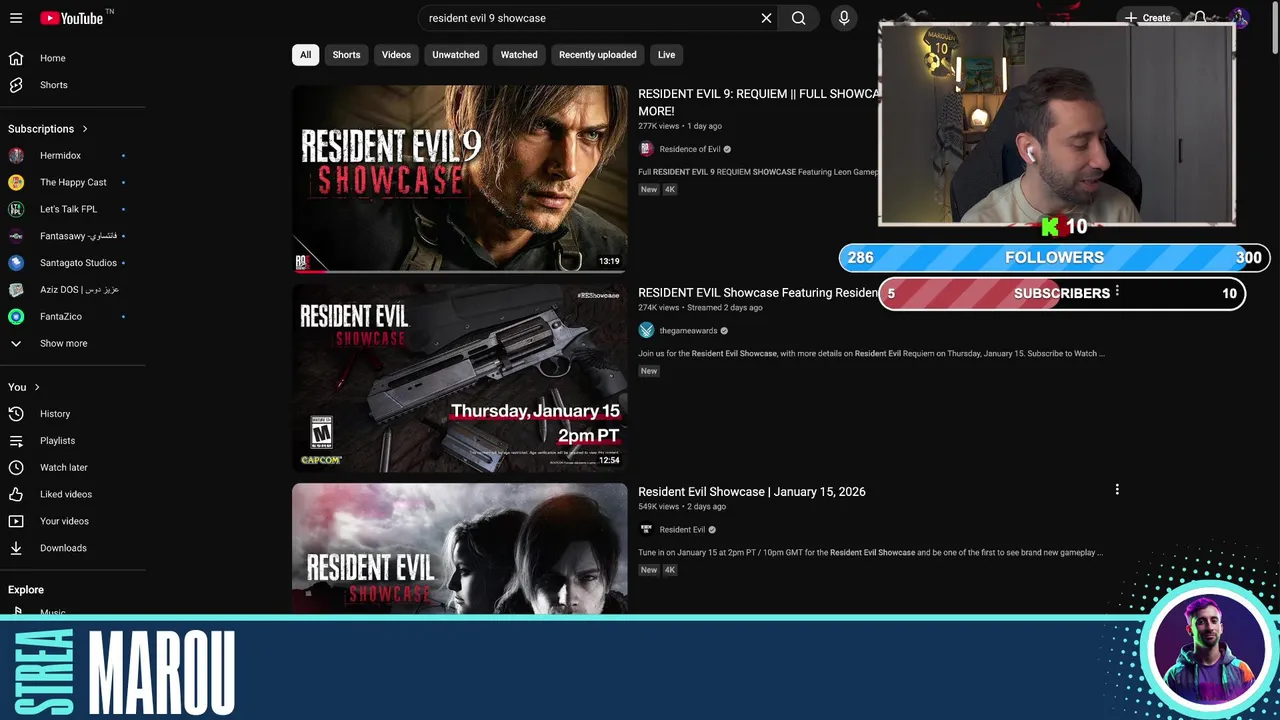Open the Create button
Screen dimensions: 1280x720
click(1148, 18)
